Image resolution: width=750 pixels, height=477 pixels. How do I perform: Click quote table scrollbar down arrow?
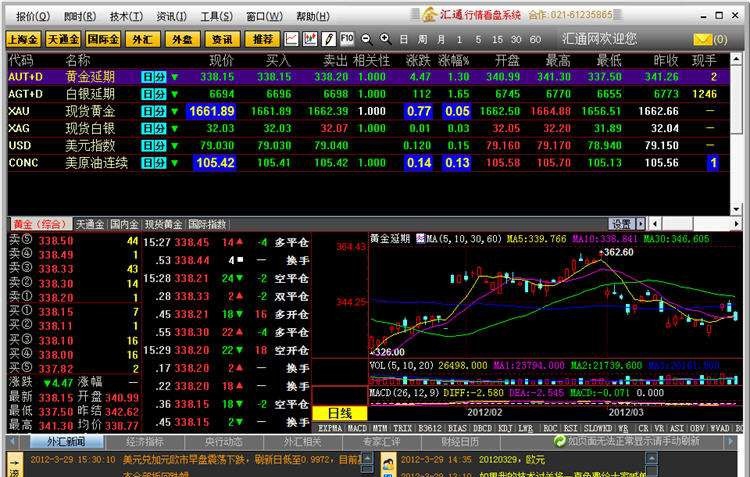(x=736, y=209)
